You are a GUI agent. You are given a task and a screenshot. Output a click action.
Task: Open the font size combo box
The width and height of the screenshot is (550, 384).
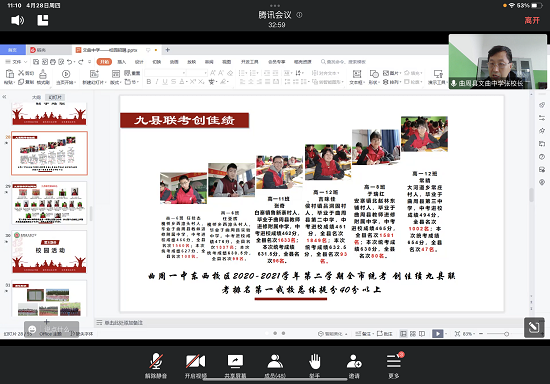coord(197,73)
